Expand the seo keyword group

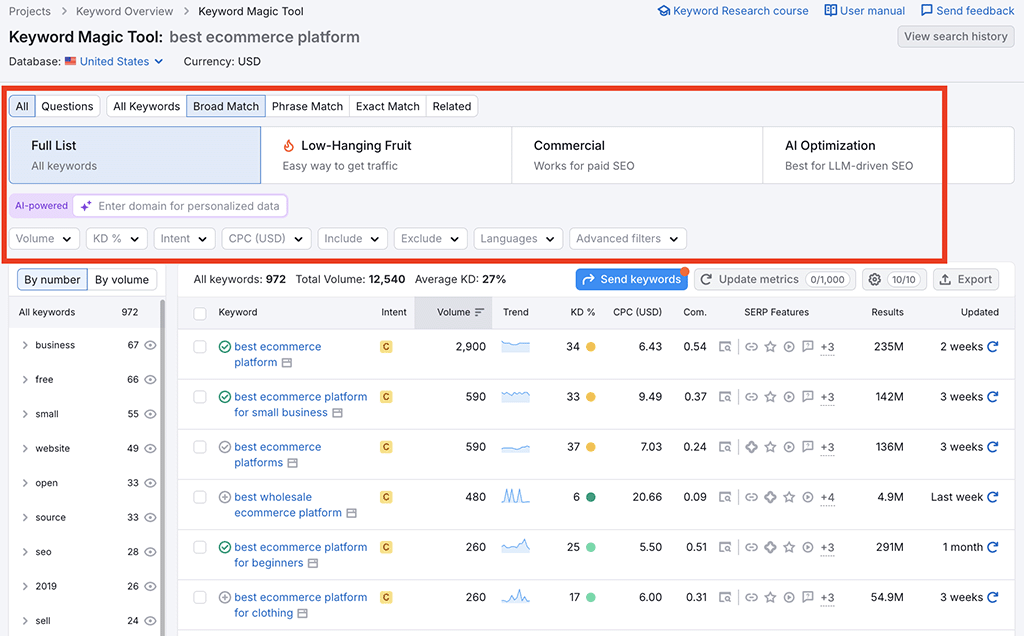[25, 552]
